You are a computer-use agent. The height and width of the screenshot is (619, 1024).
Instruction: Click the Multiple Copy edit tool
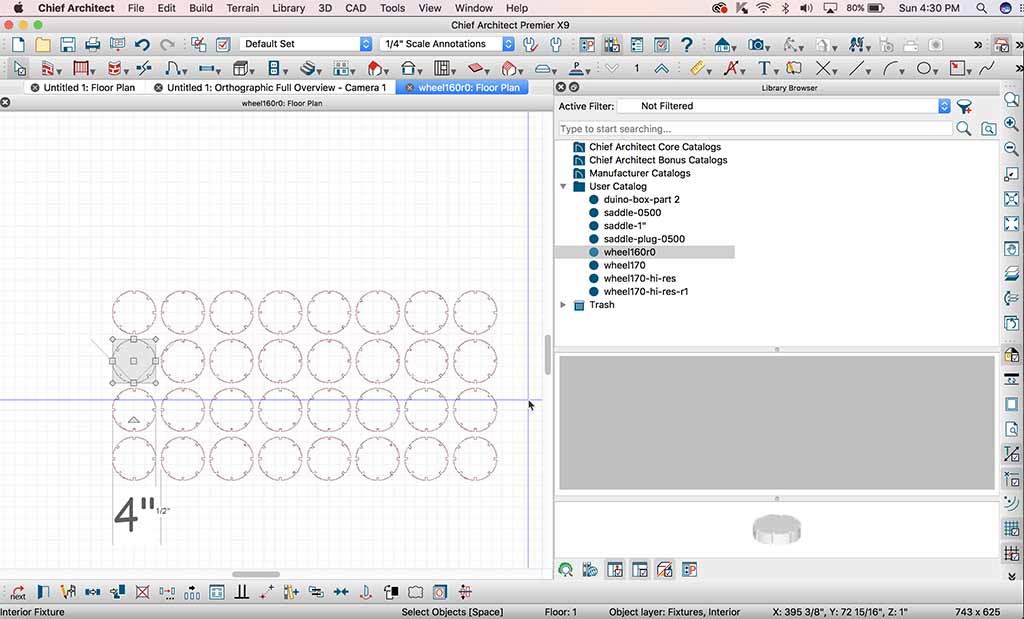coord(192,592)
